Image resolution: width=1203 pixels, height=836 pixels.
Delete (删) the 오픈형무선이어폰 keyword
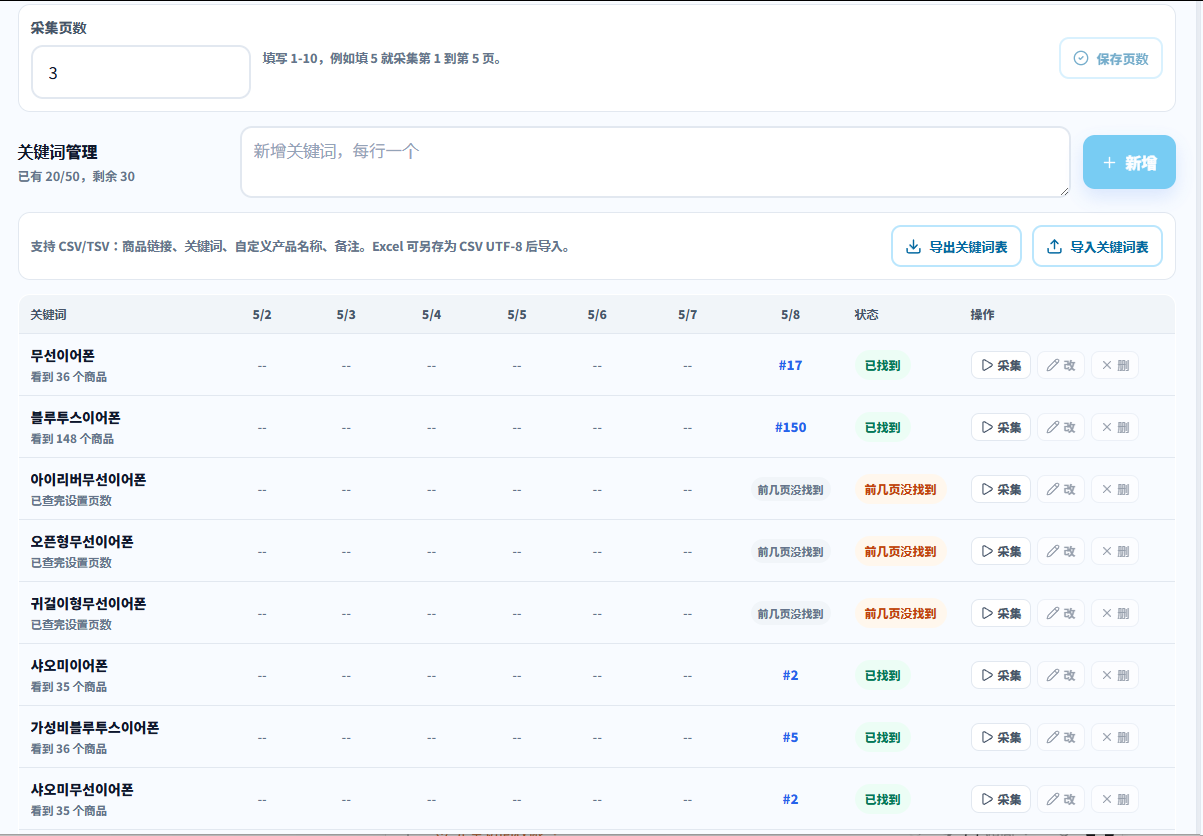tap(1115, 551)
